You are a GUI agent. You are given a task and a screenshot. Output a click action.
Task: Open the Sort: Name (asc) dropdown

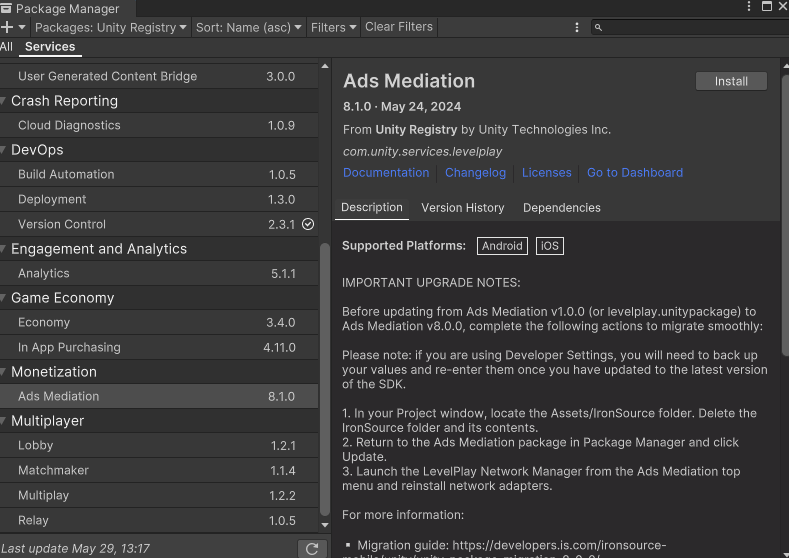click(x=249, y=27)
